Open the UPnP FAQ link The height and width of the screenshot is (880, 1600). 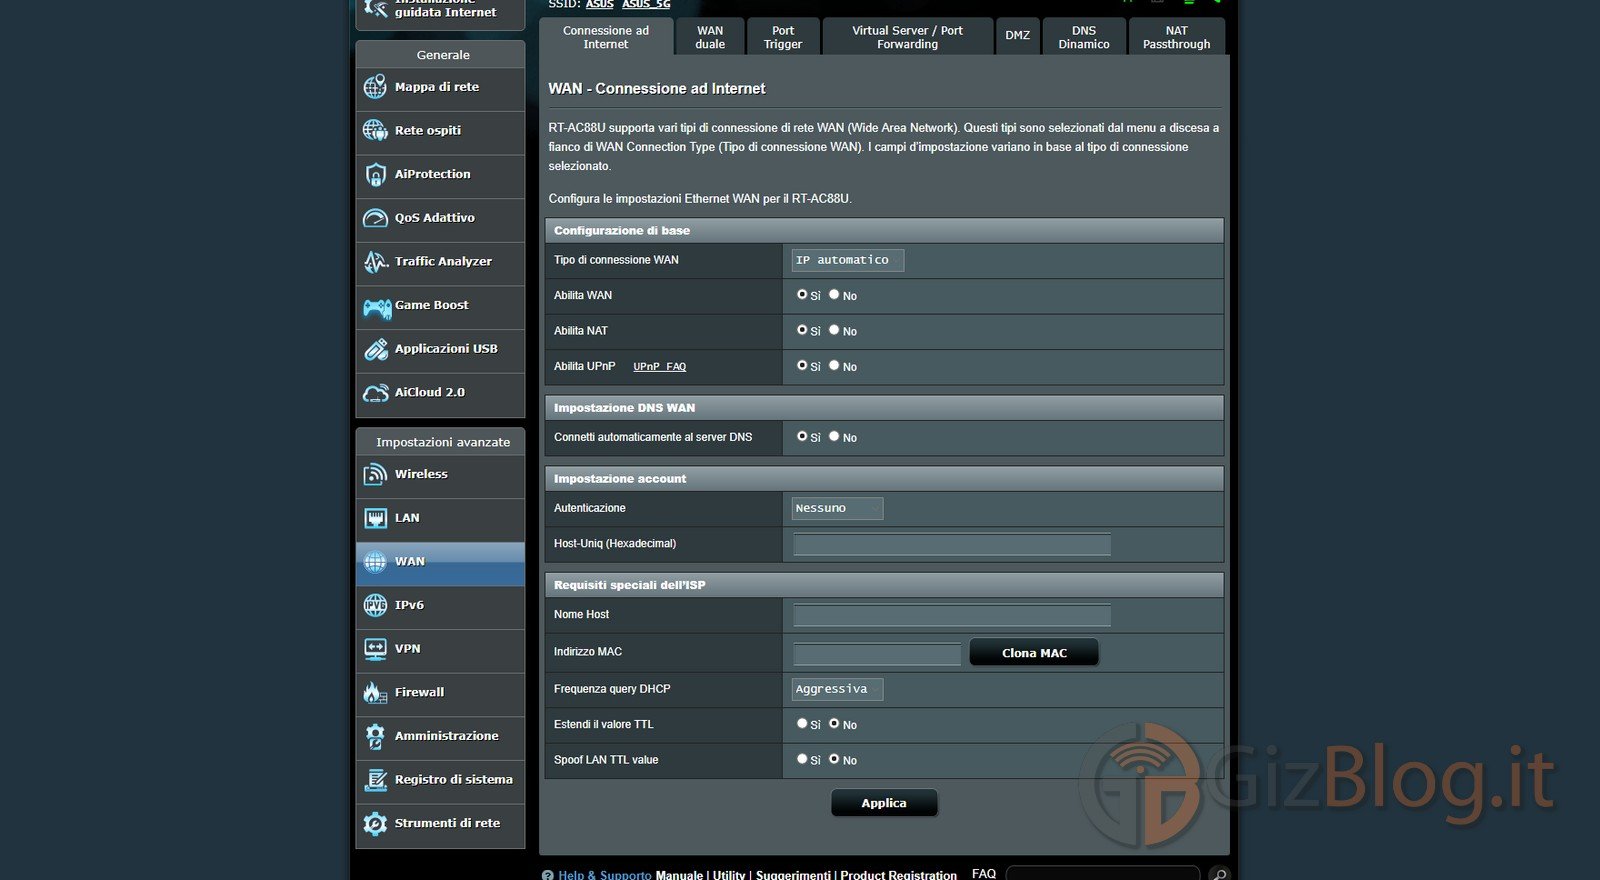click(660, 367)
